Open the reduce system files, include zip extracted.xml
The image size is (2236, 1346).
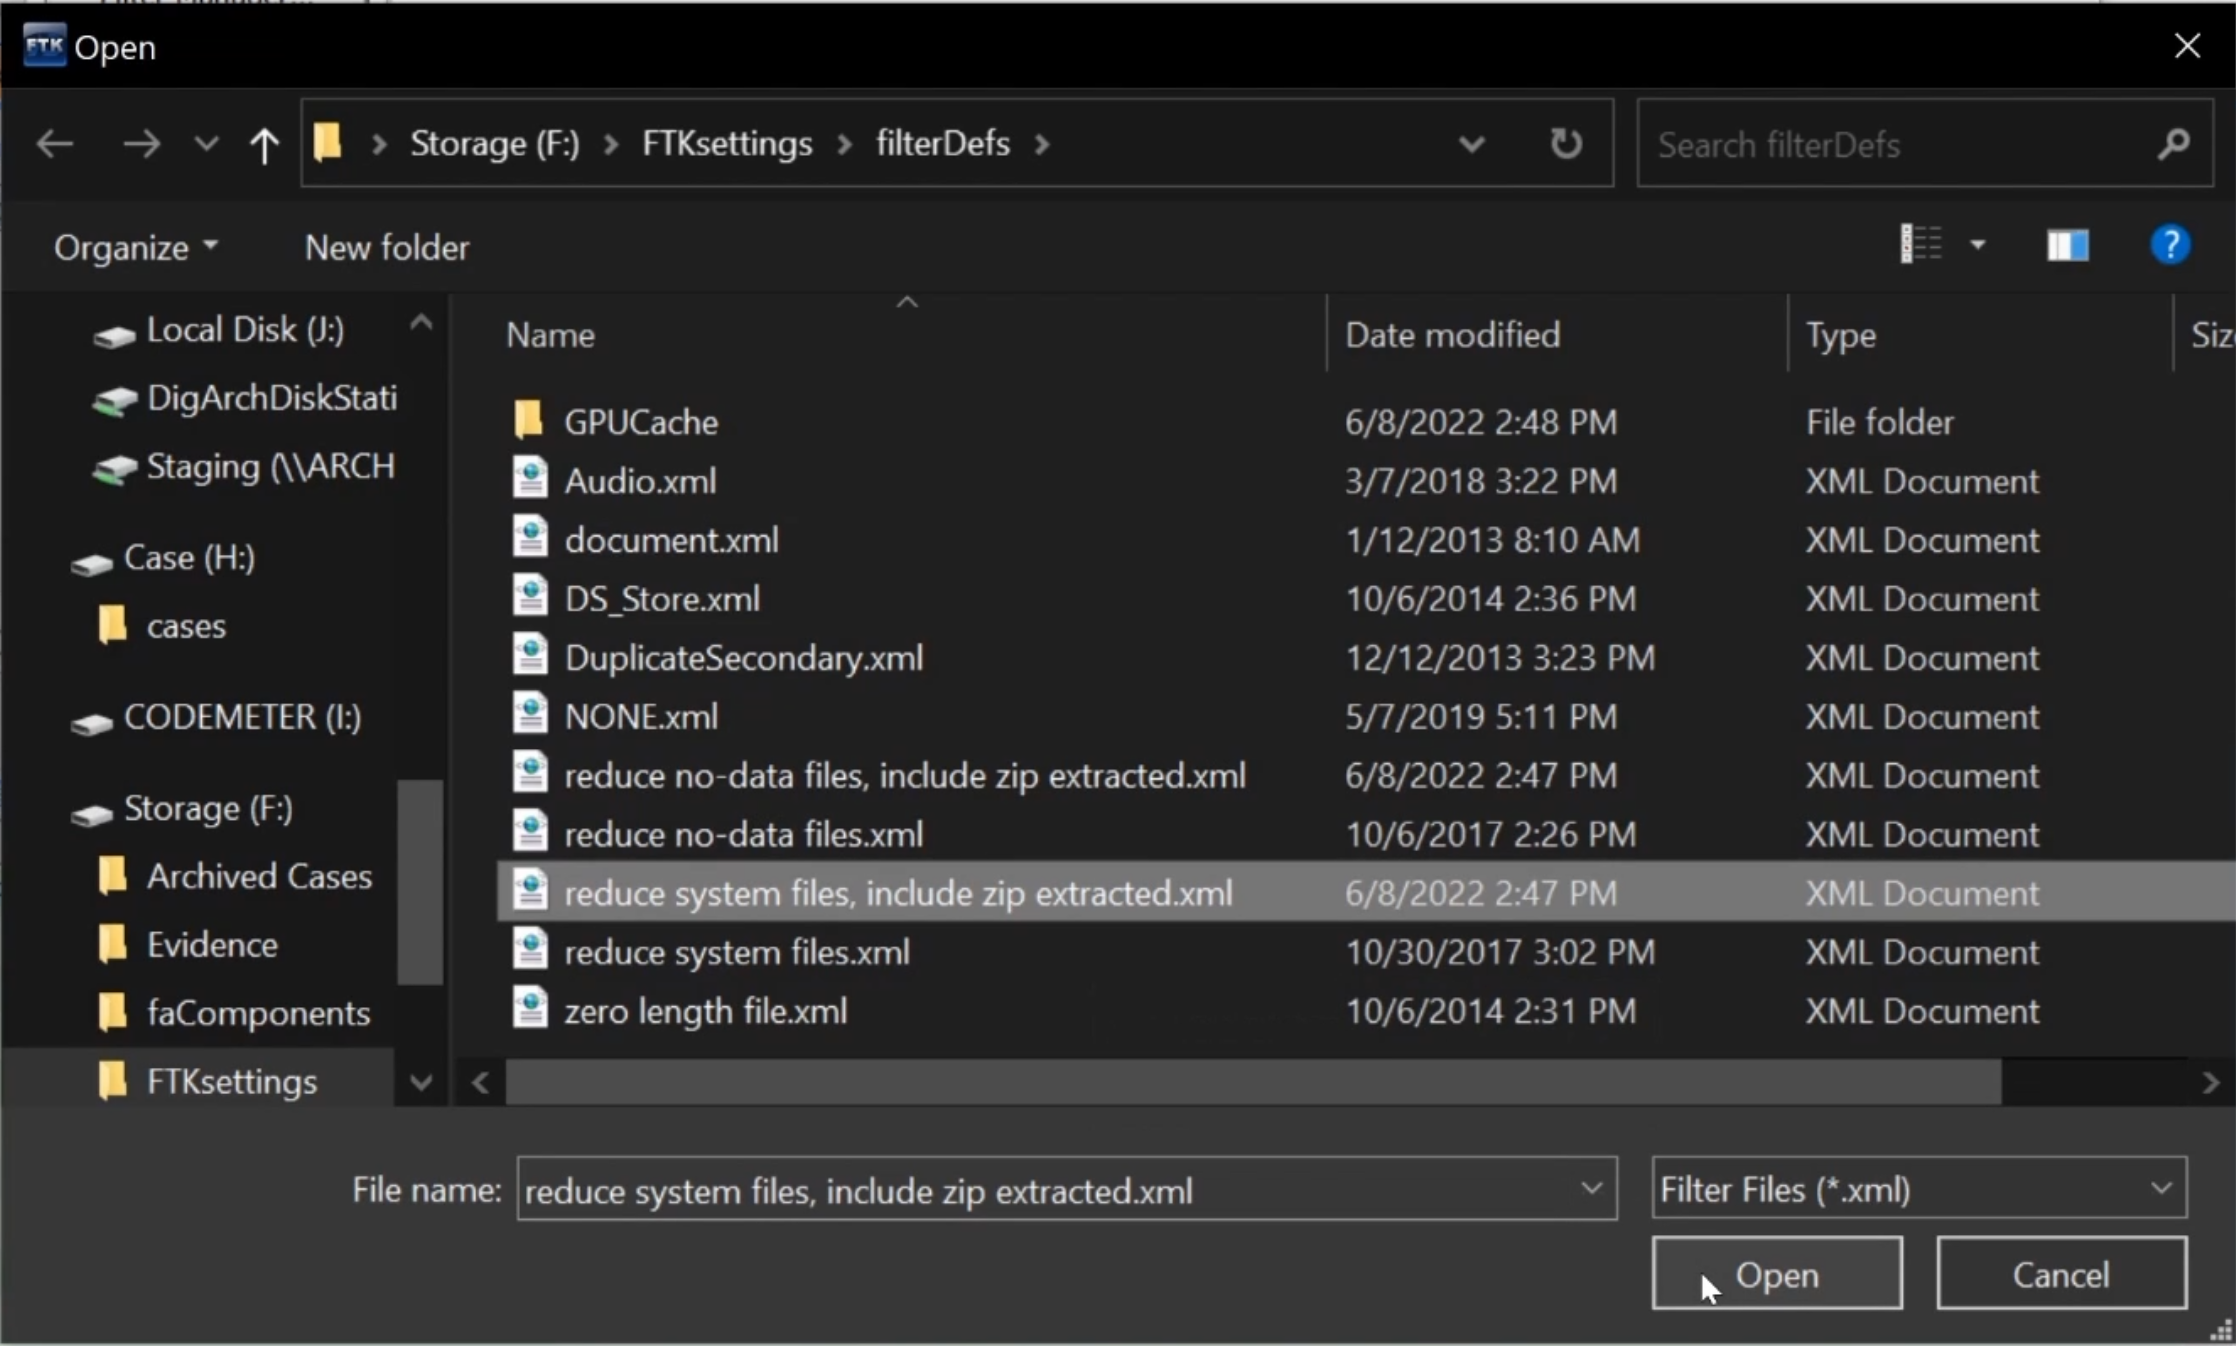coord(1776,1274)
